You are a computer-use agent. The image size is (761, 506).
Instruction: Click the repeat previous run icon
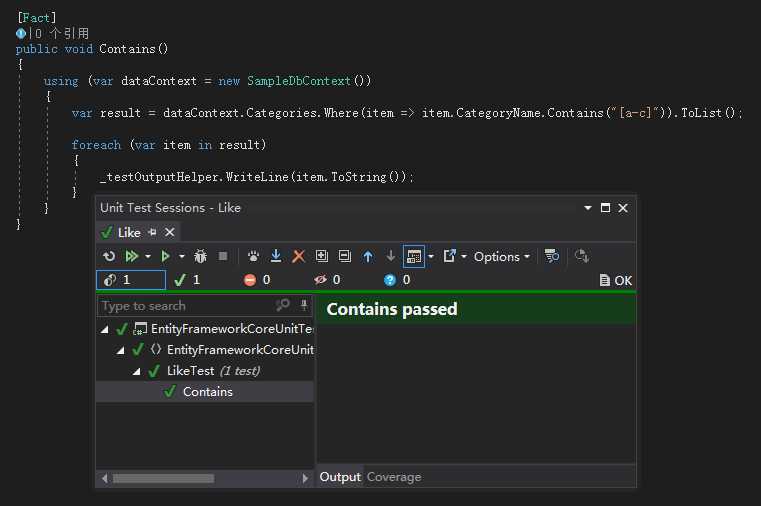pos(109,256)
